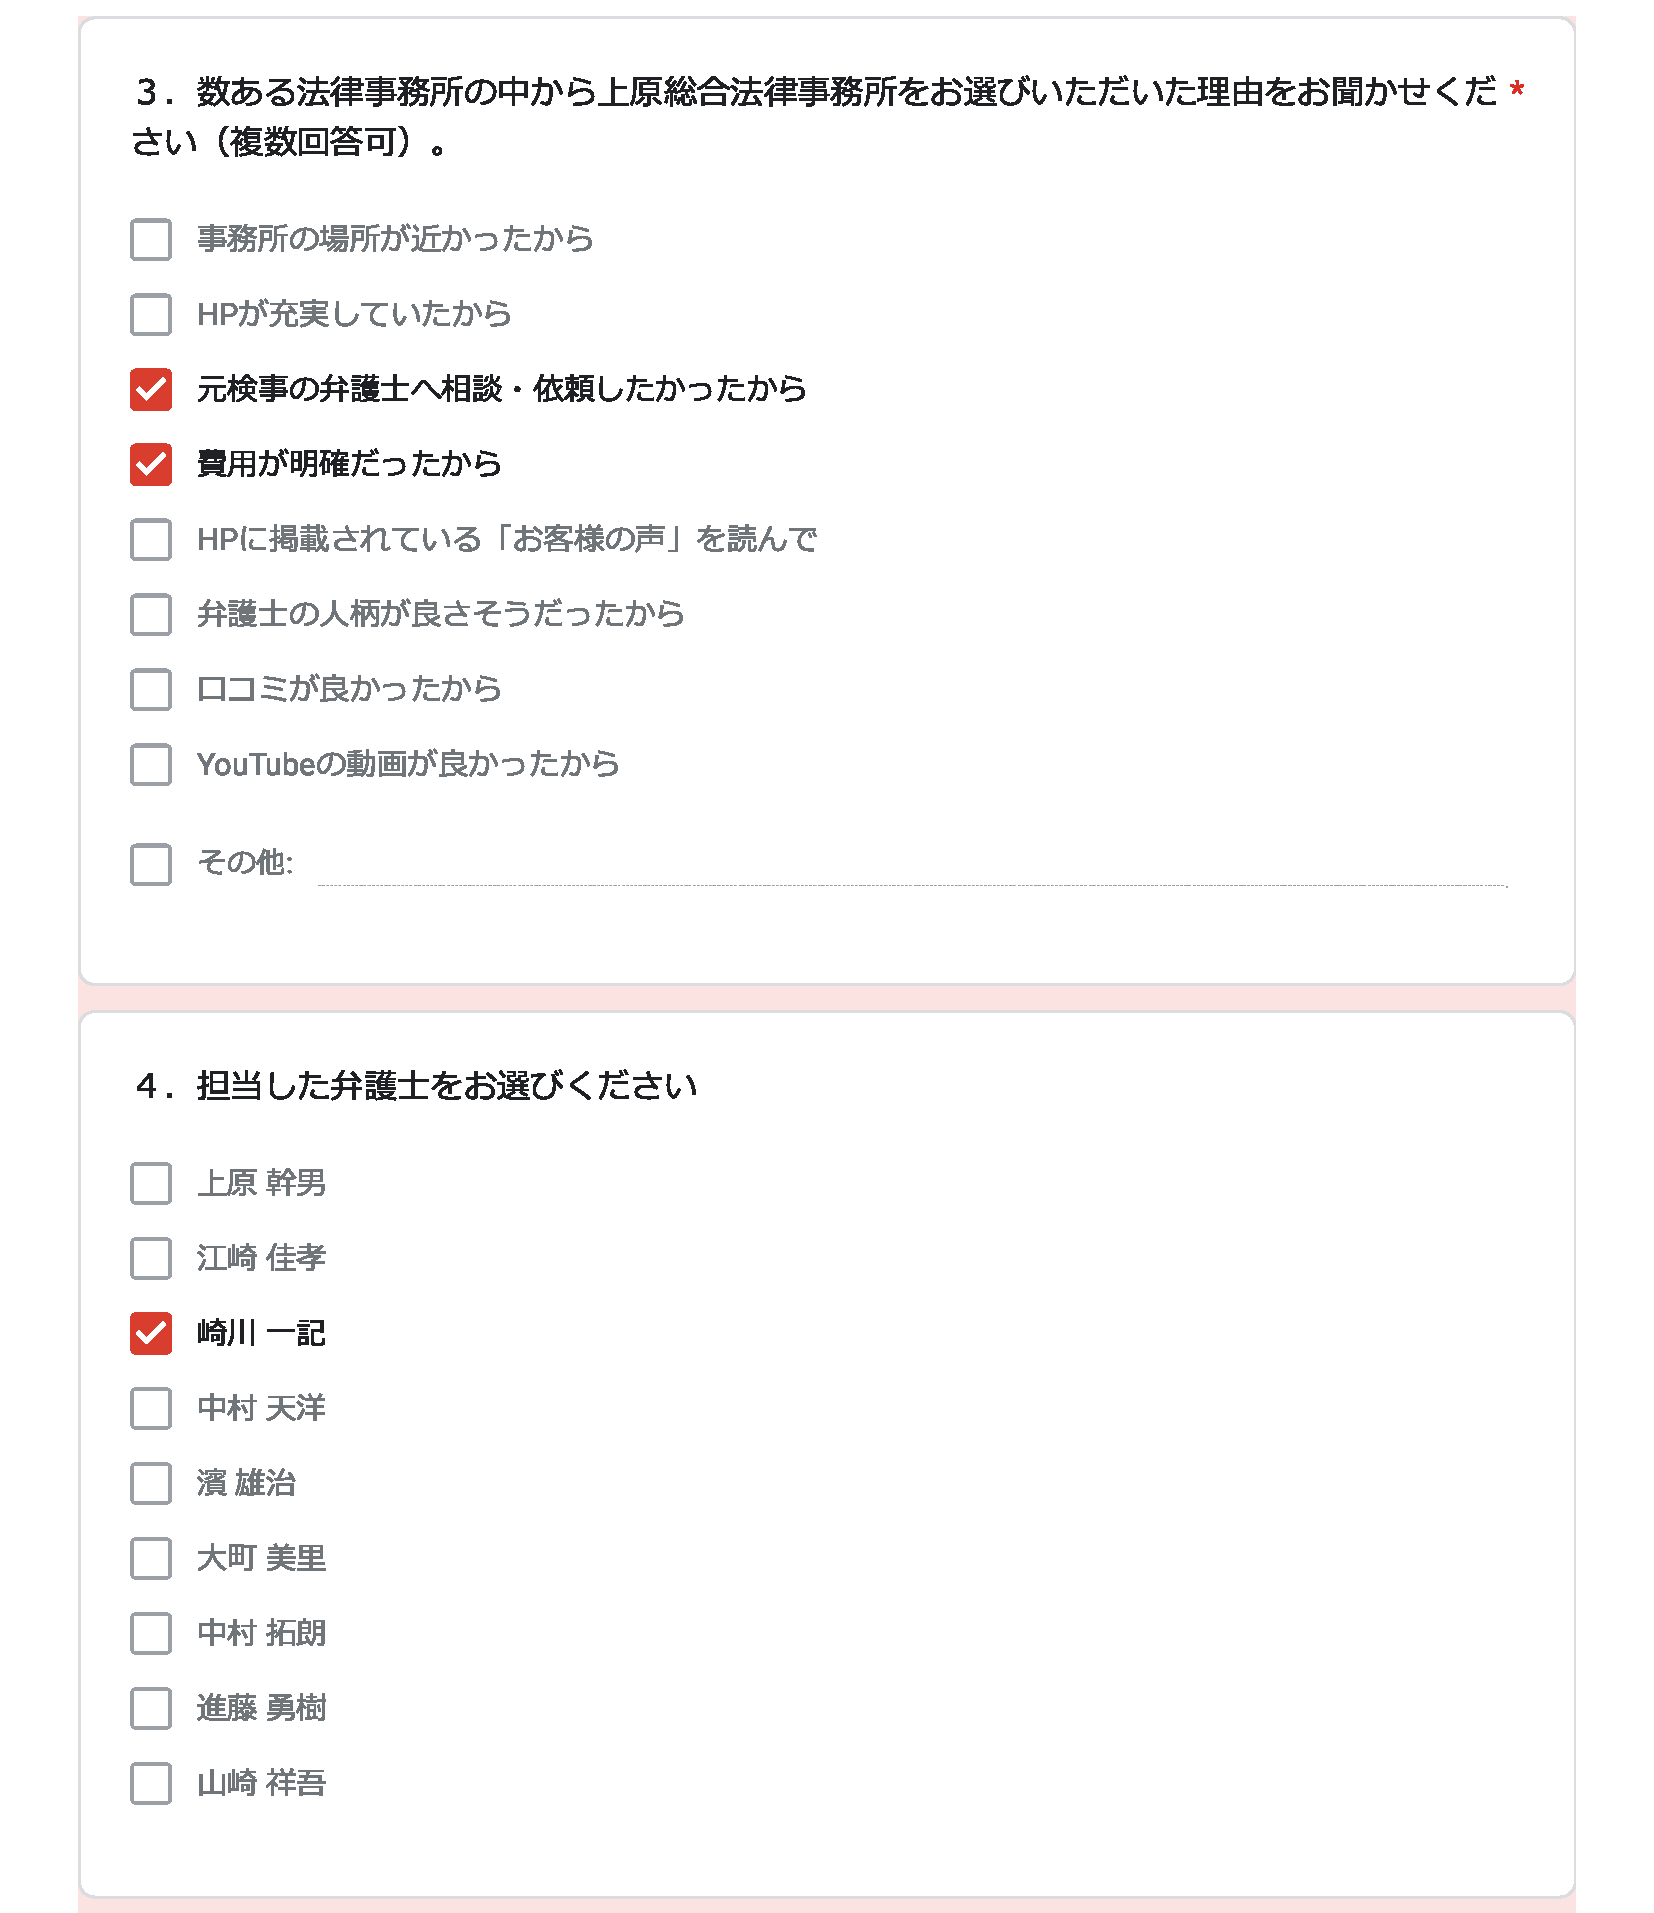Check the 濱 雄治 checkbox

[x=151, y=1484]
